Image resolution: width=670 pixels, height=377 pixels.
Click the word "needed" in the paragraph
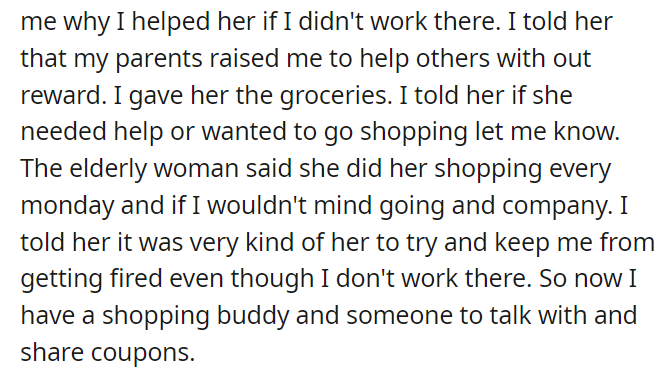click(x=63, y=132)
